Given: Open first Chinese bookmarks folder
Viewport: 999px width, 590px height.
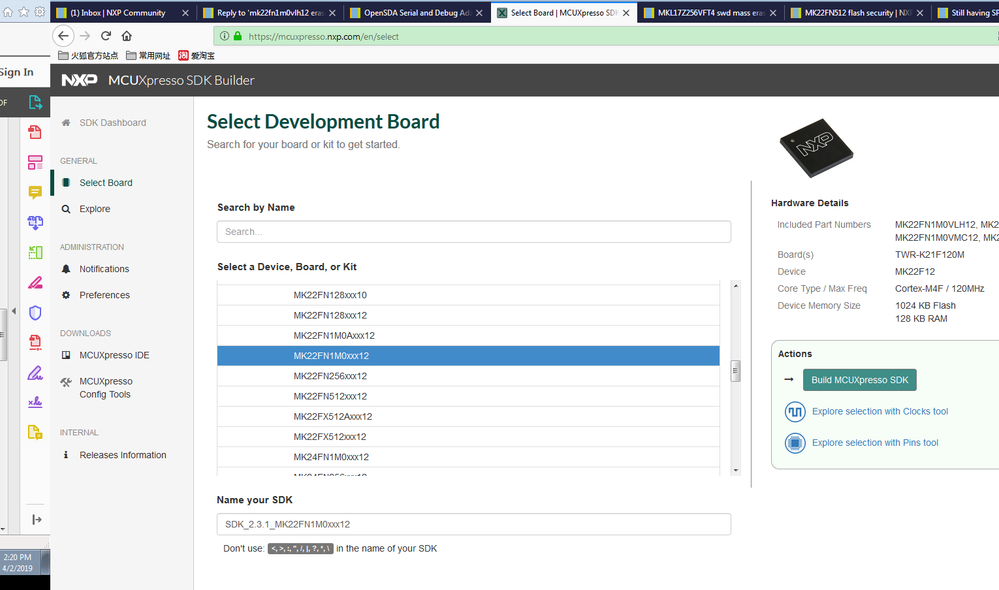Looking at the screenshot, I should [x=88, y=55].
